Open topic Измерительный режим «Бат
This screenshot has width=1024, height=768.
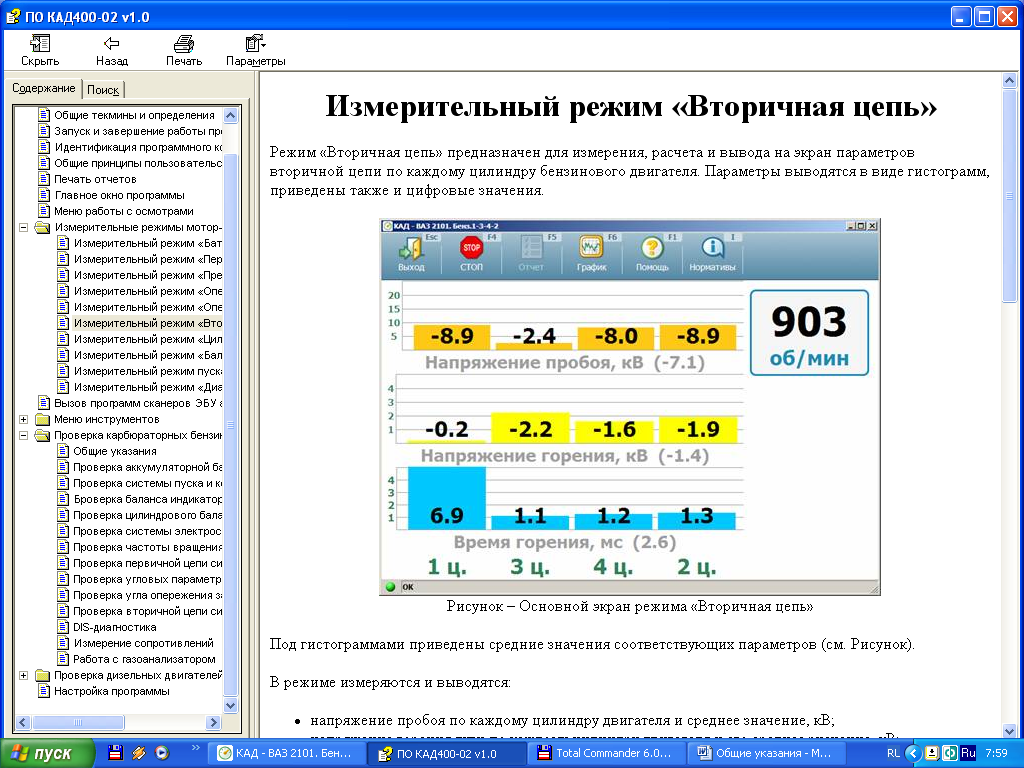[x=148, y=243]
